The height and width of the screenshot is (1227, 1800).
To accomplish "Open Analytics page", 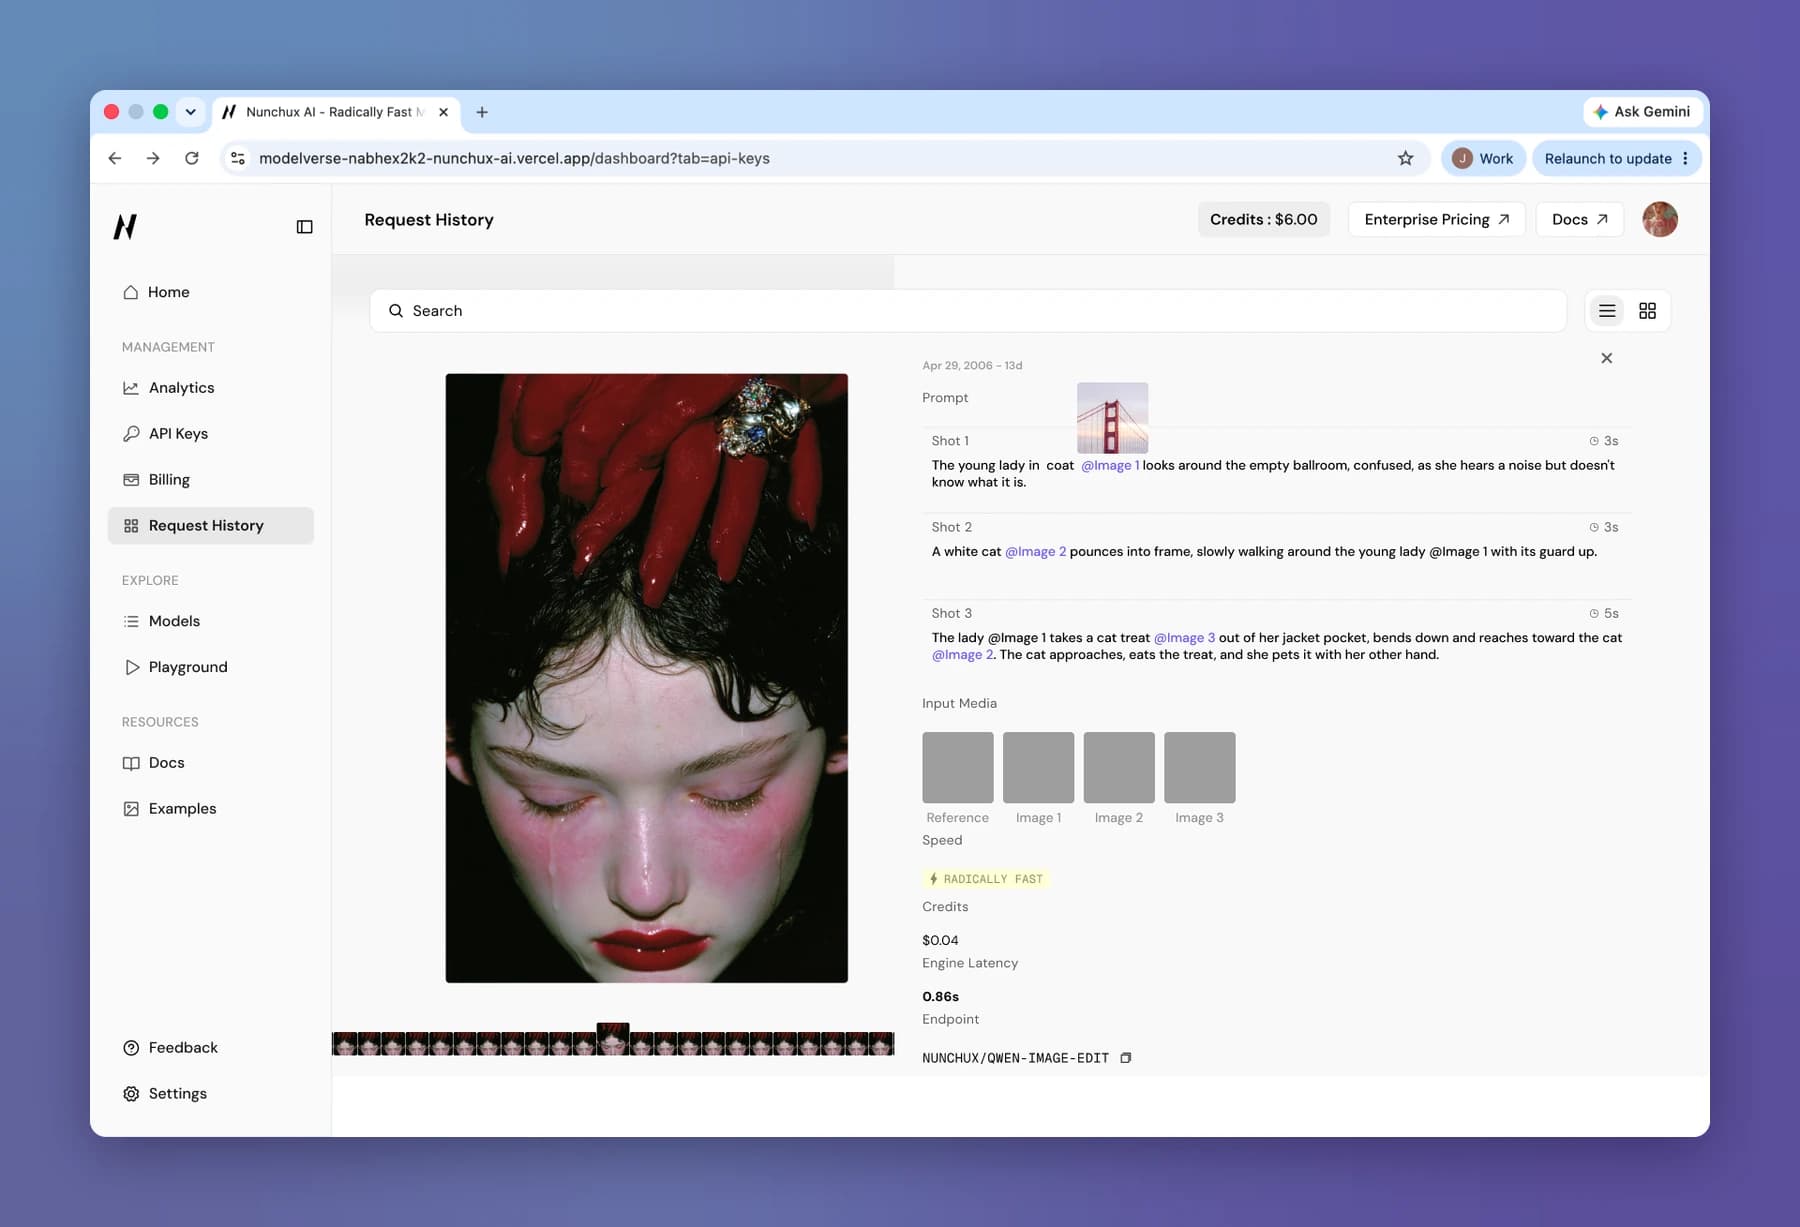I will click(x=181, y=388).
